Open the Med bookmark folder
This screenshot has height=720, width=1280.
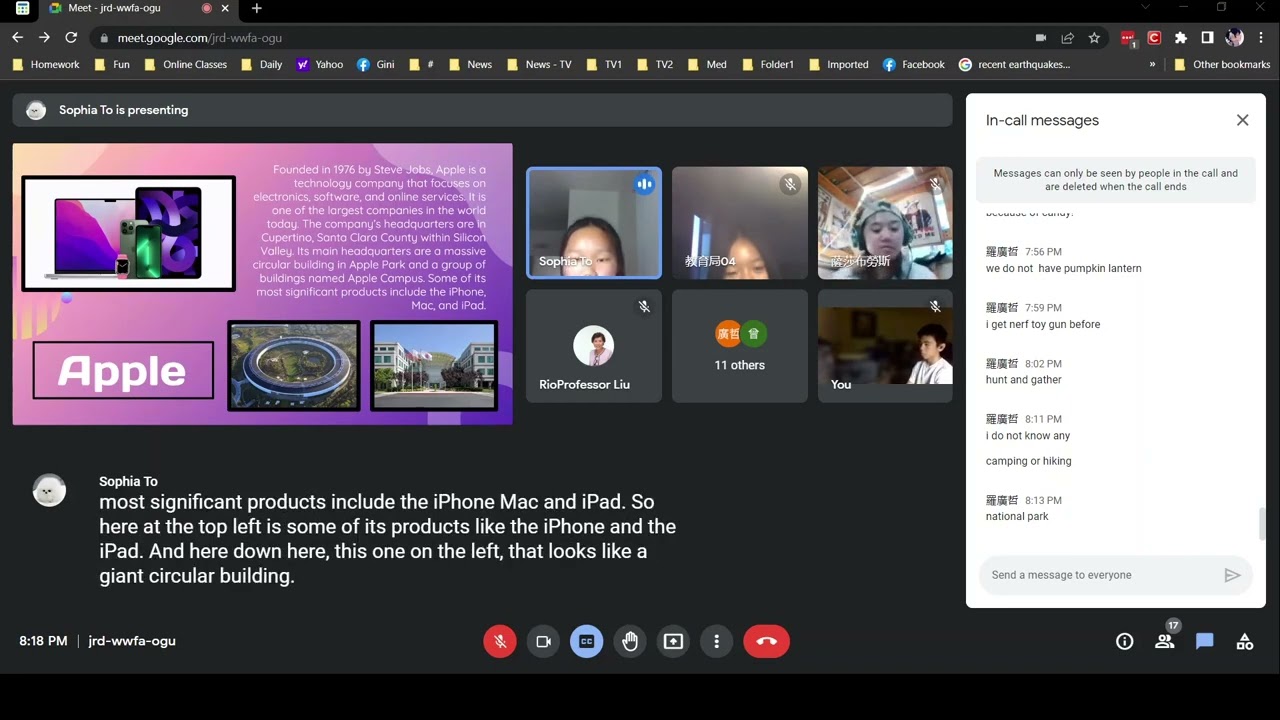[707, 64]
